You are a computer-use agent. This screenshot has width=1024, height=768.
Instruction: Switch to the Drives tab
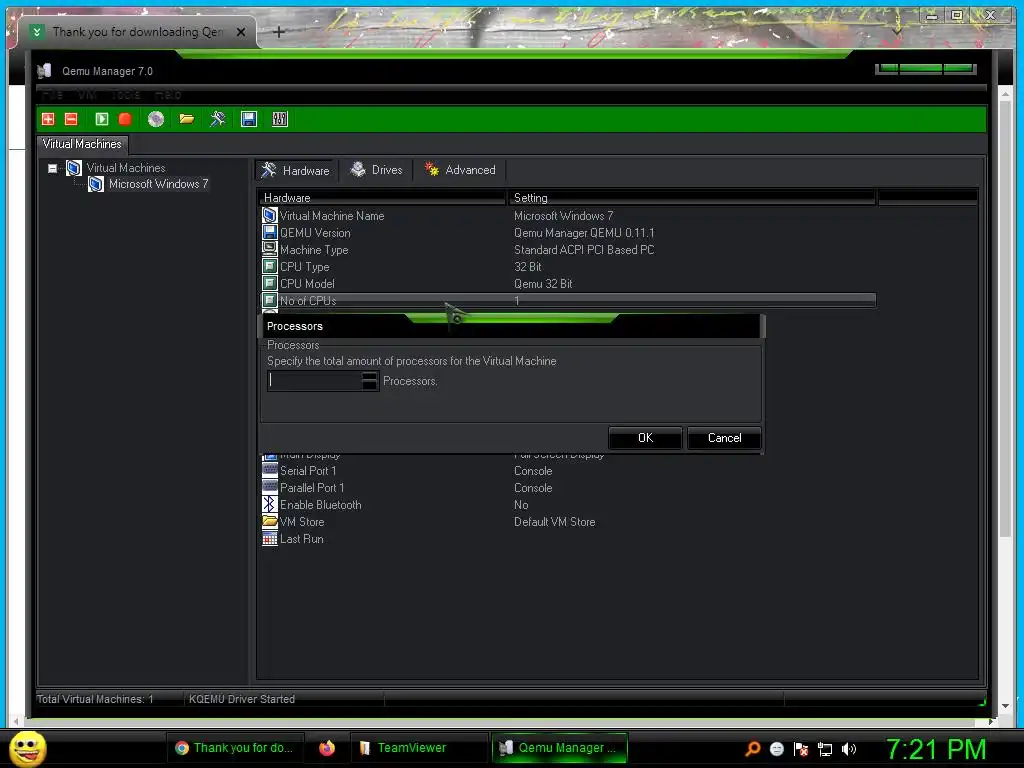[x=377, y=170]
